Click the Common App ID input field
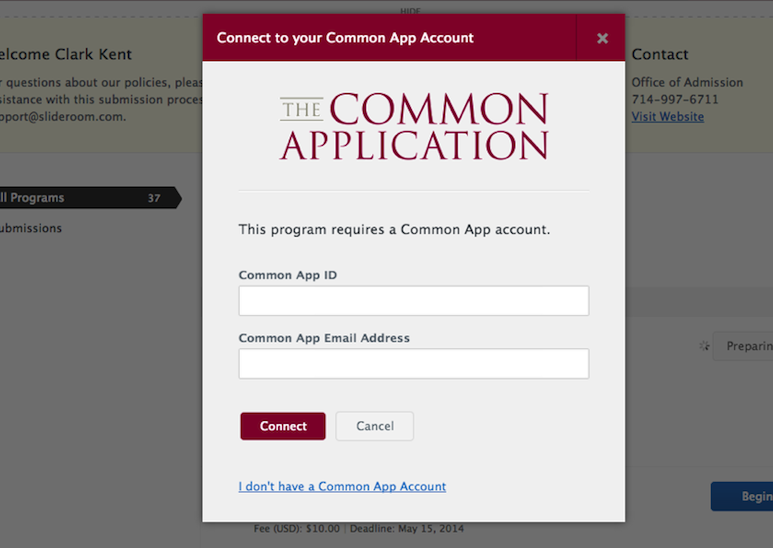 pos(414,301)
